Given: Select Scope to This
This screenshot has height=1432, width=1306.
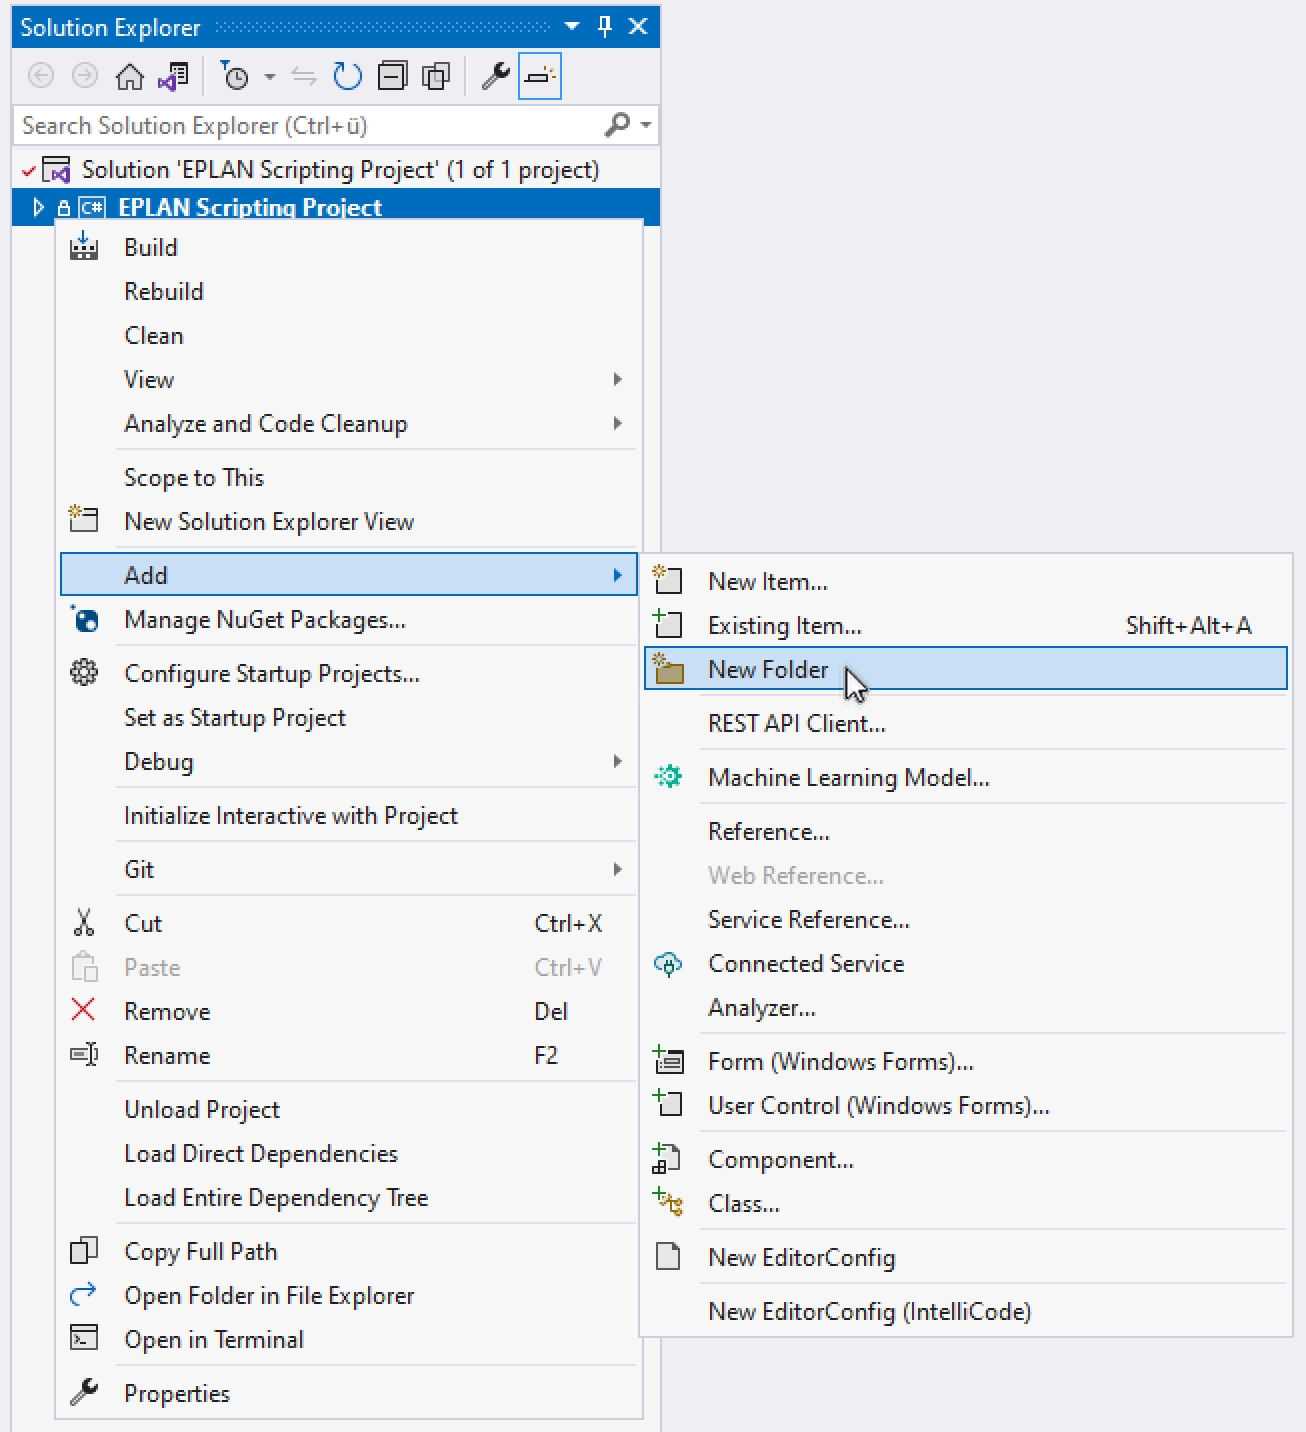Looking at the screenshot, I should 349,477.
